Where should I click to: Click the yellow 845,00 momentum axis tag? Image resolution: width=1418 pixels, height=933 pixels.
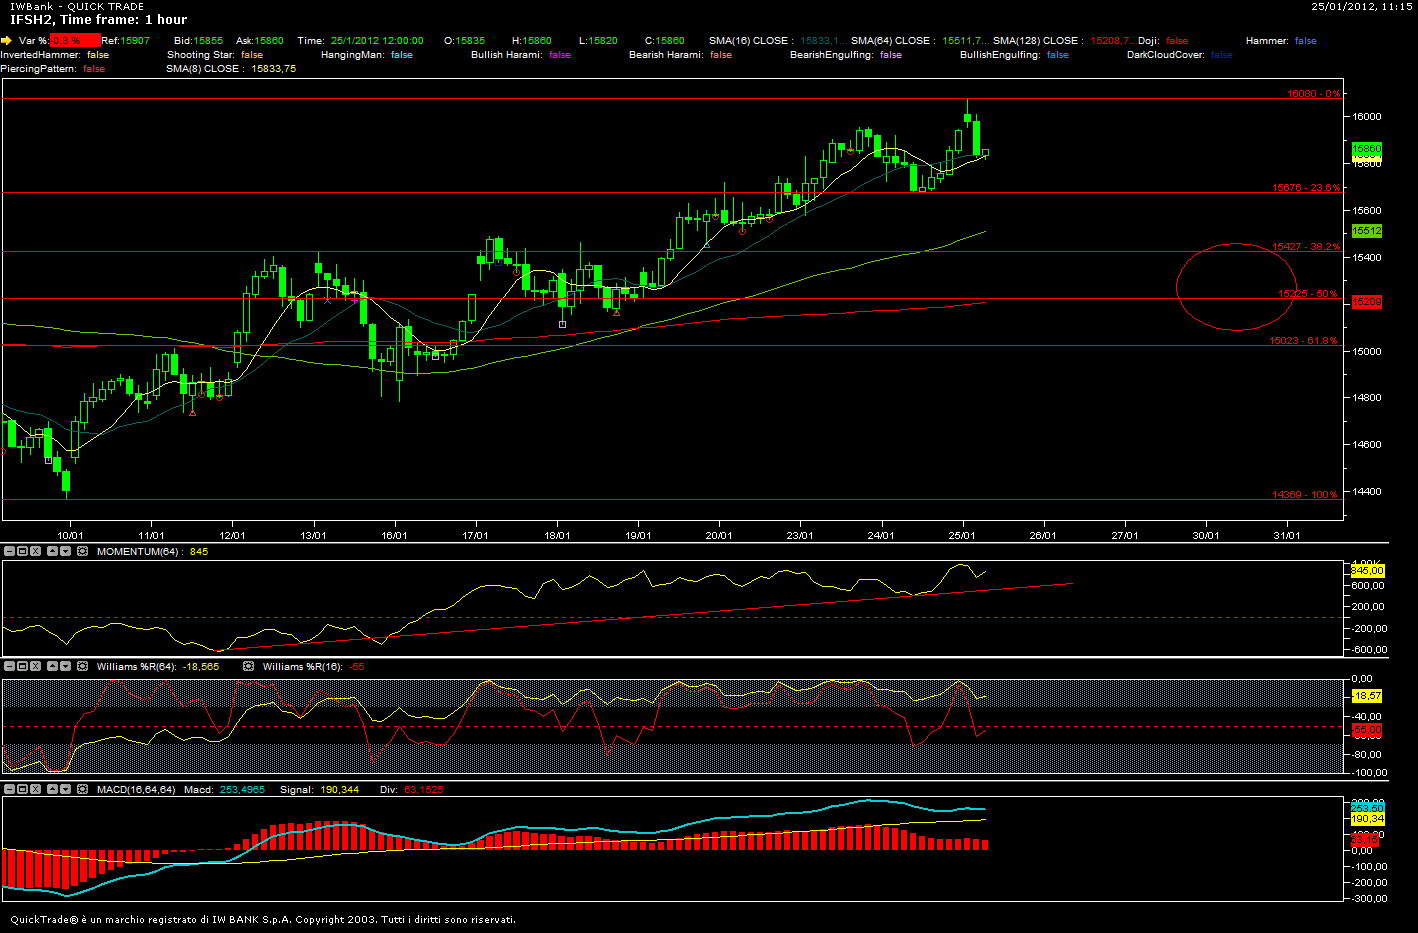click(1367, 571)
